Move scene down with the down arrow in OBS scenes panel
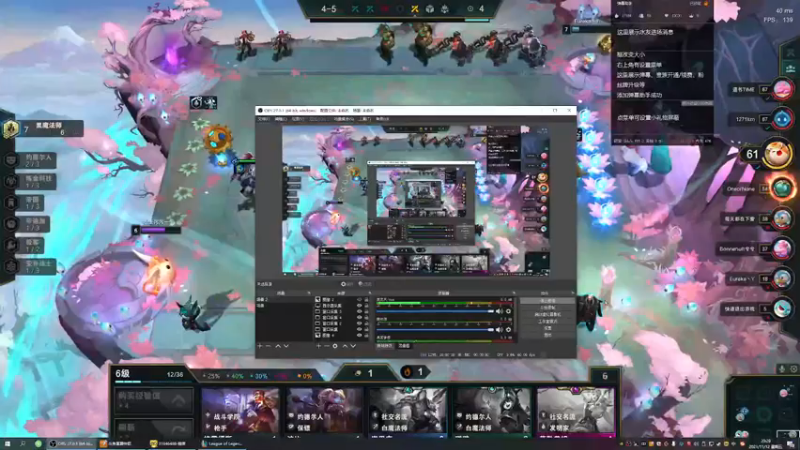The width and height of the screenshot is (800, 450). pyautogui.click(x=286, y=346)
